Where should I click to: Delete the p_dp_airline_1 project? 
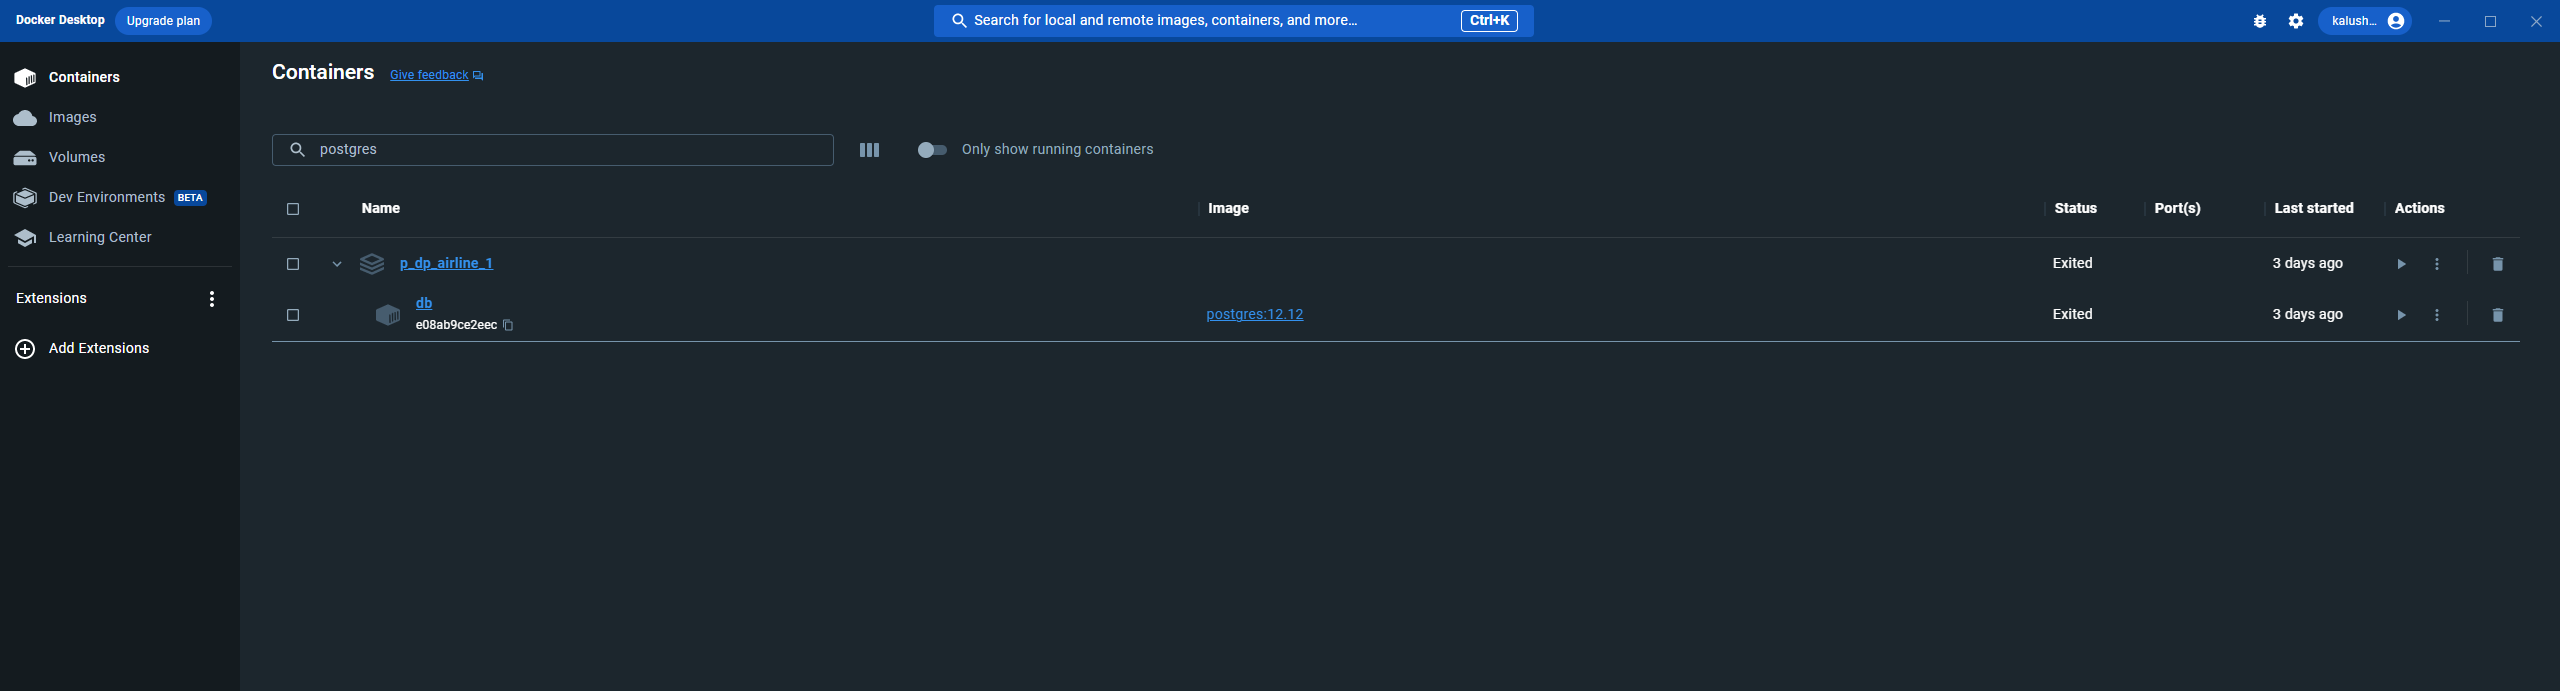(2498, 264)
